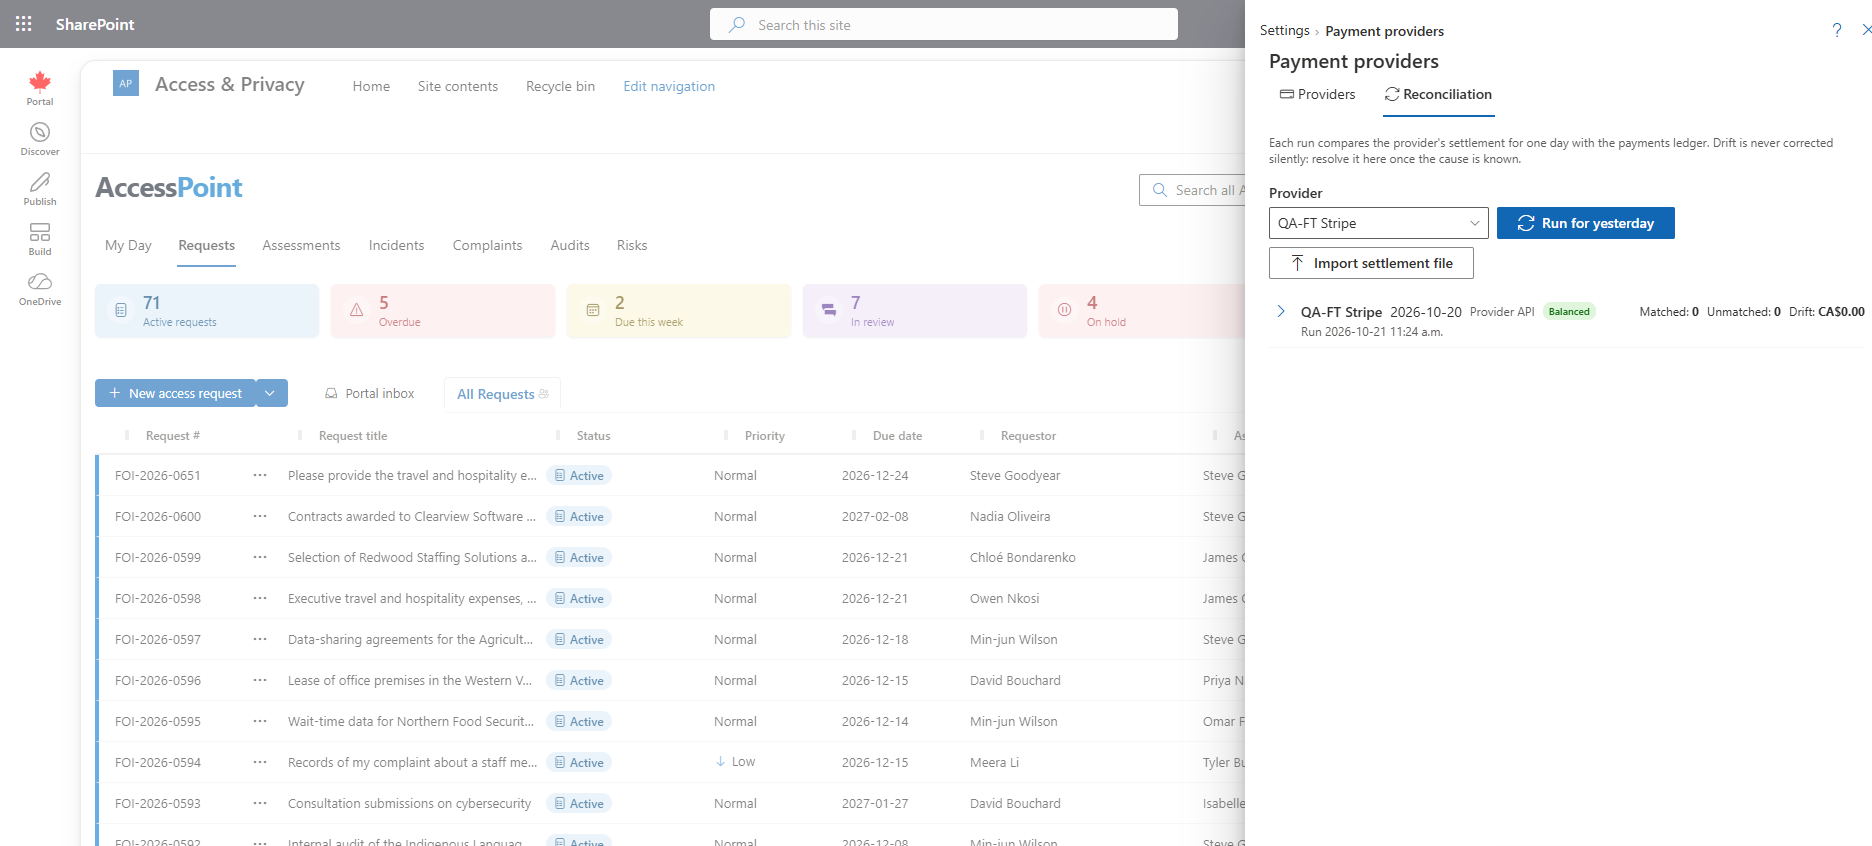
Task: Click the In review card icon
Action: tap(829, 311)
